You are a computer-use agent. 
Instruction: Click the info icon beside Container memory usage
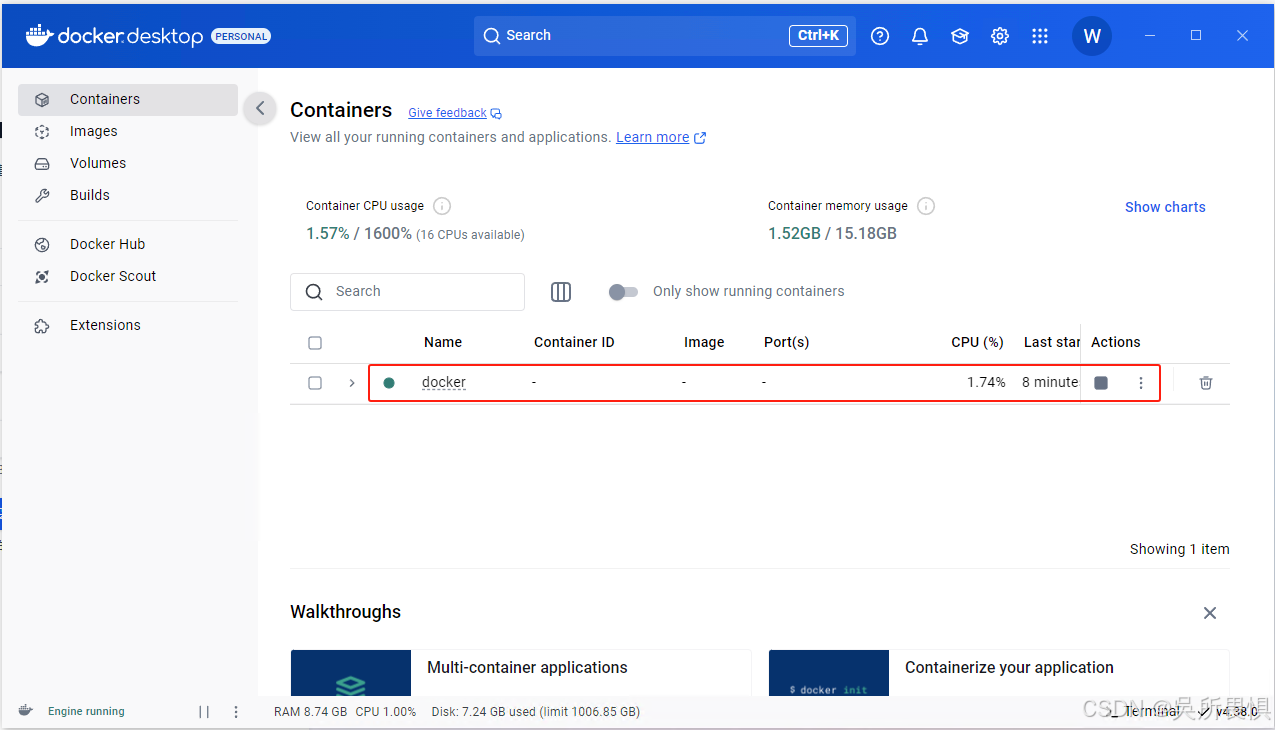tap(926, 206)
